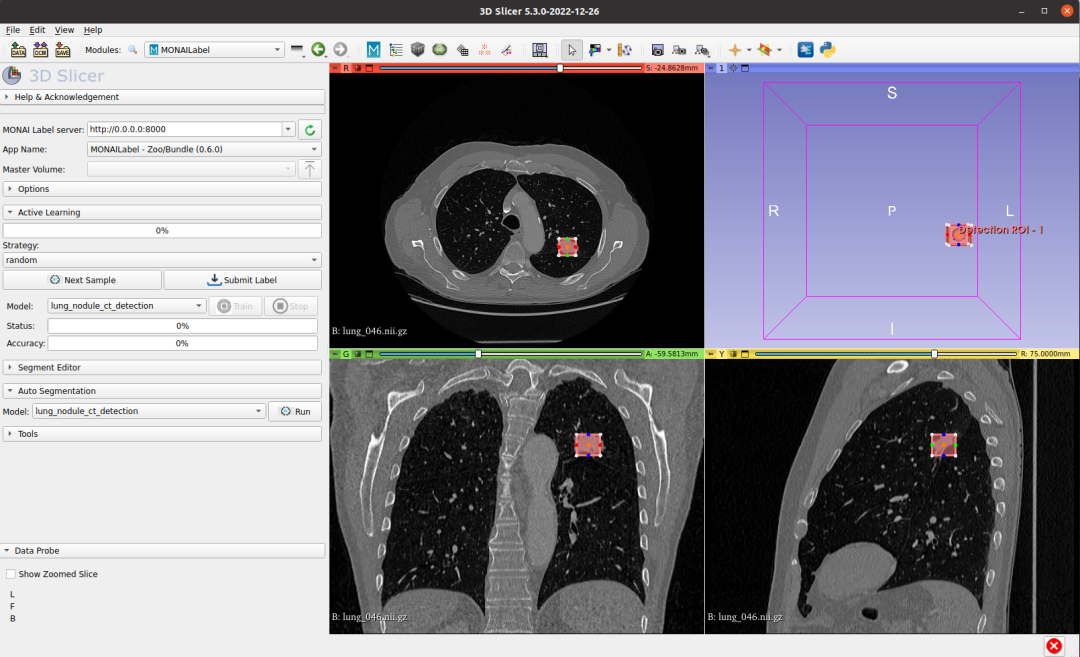This screenshot has width=1080, height=657.
Task: Open the MONAILabel module toolbar icon
Action: (x=373, y=50)
